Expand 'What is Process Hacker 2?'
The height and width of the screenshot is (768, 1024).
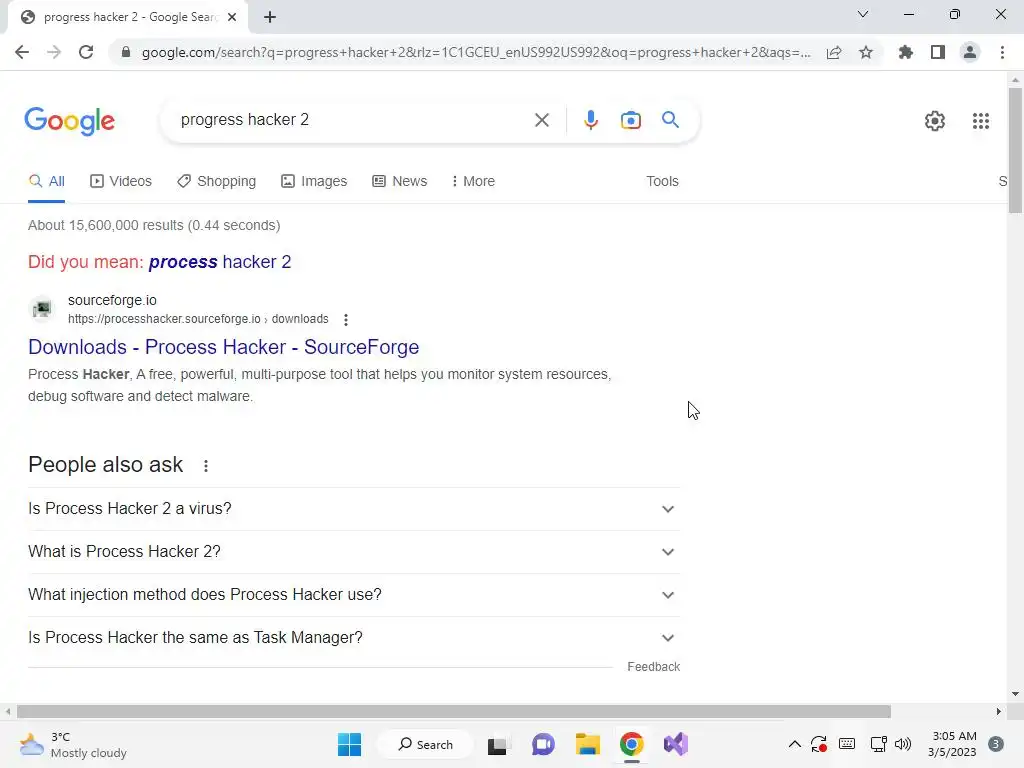click(353, 552)
